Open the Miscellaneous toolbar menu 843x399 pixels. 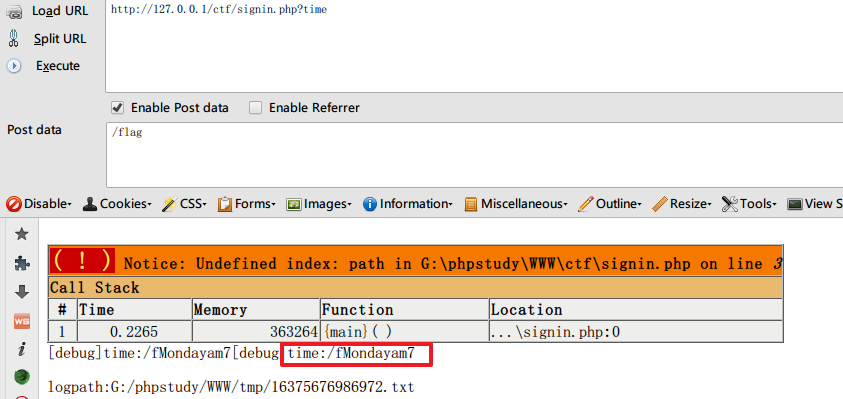[516, 204]
